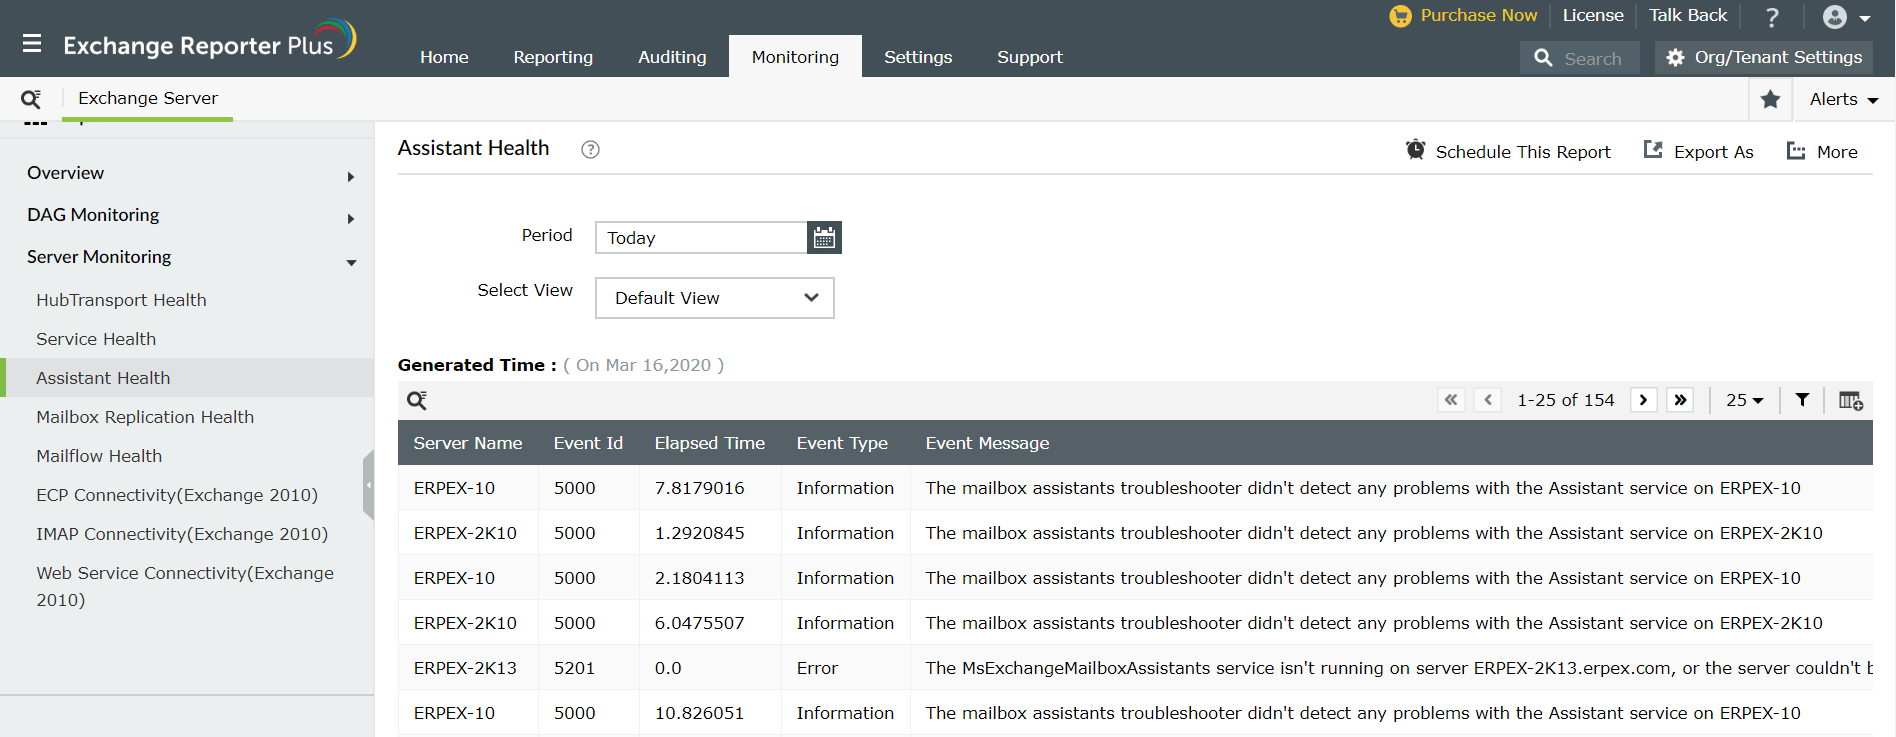
Task: Click the Org/Tenant Settings gear icon
Action: point(1675,58)
